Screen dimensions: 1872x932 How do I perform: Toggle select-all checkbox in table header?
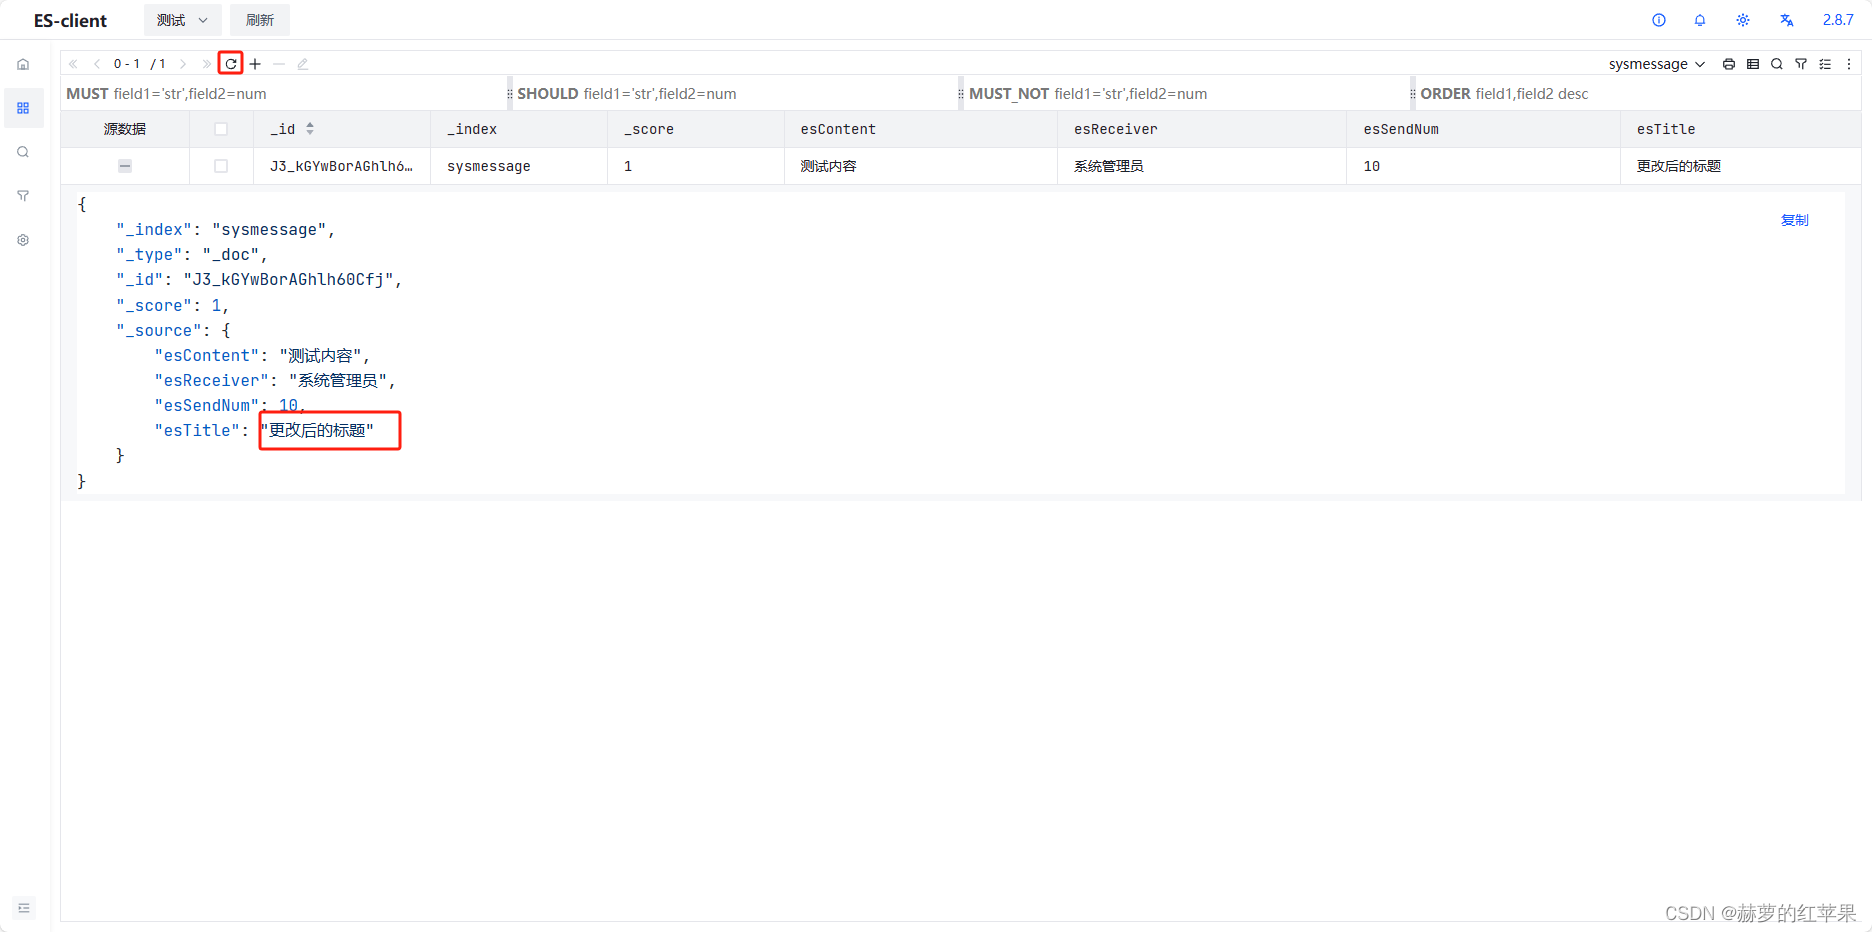coord(221,129)
